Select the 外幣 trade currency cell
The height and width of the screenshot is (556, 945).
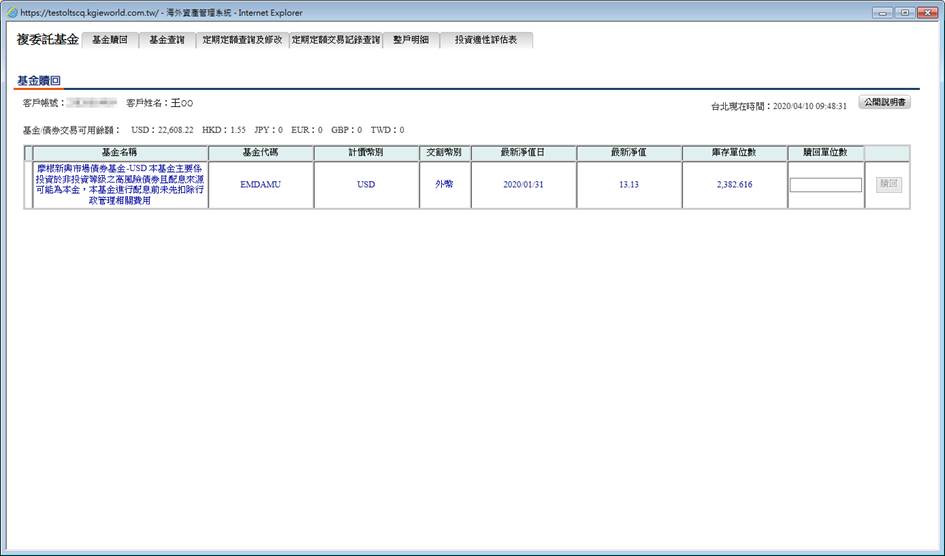[444, 184]
